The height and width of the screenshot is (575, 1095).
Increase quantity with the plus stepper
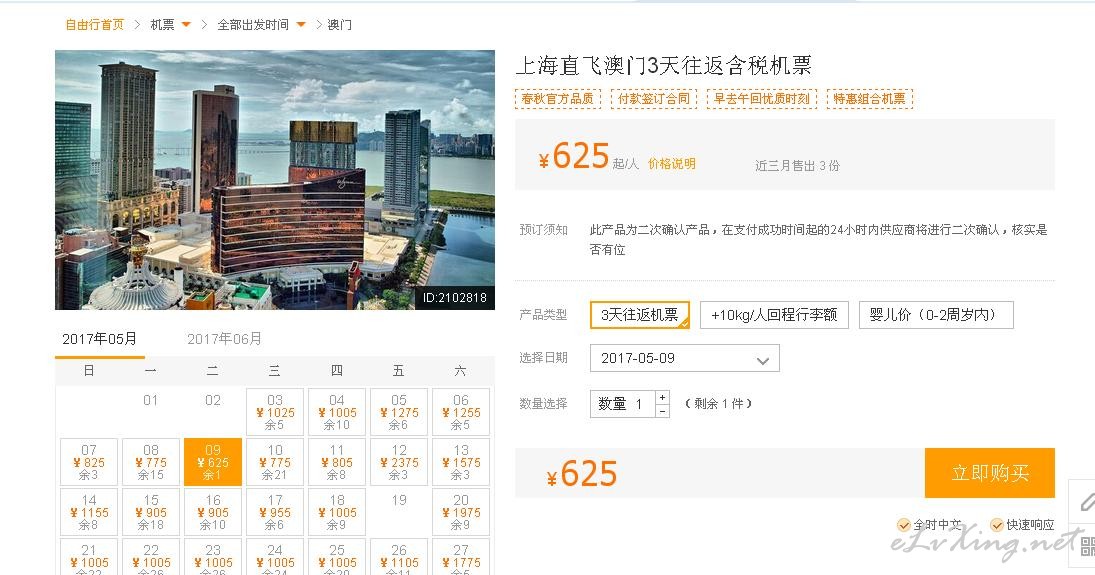coord(662,397)
